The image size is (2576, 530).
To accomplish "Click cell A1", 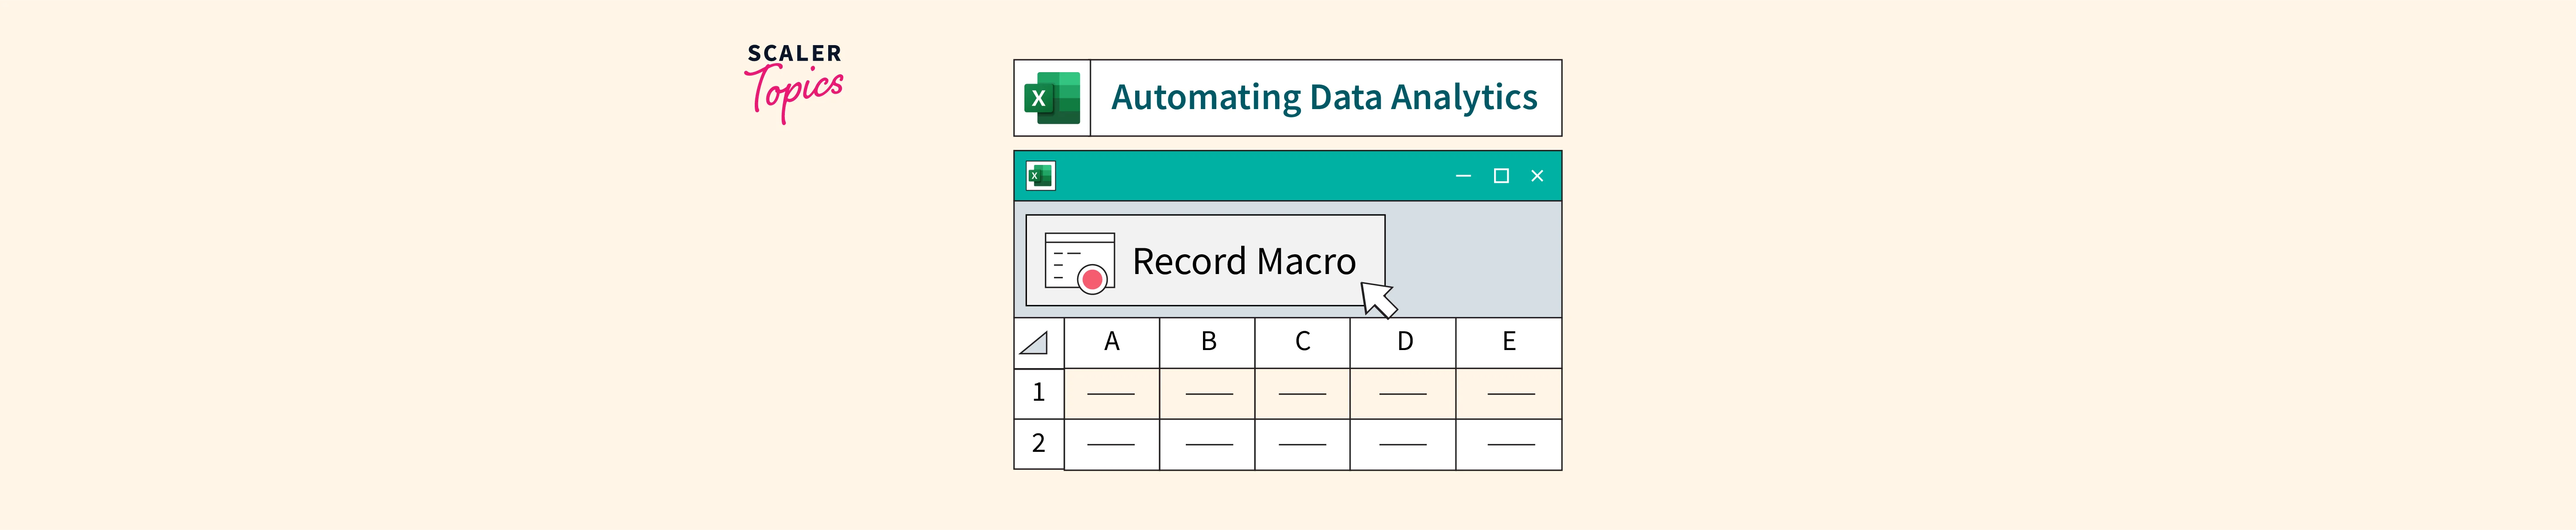I will (x=1111, y=394).
